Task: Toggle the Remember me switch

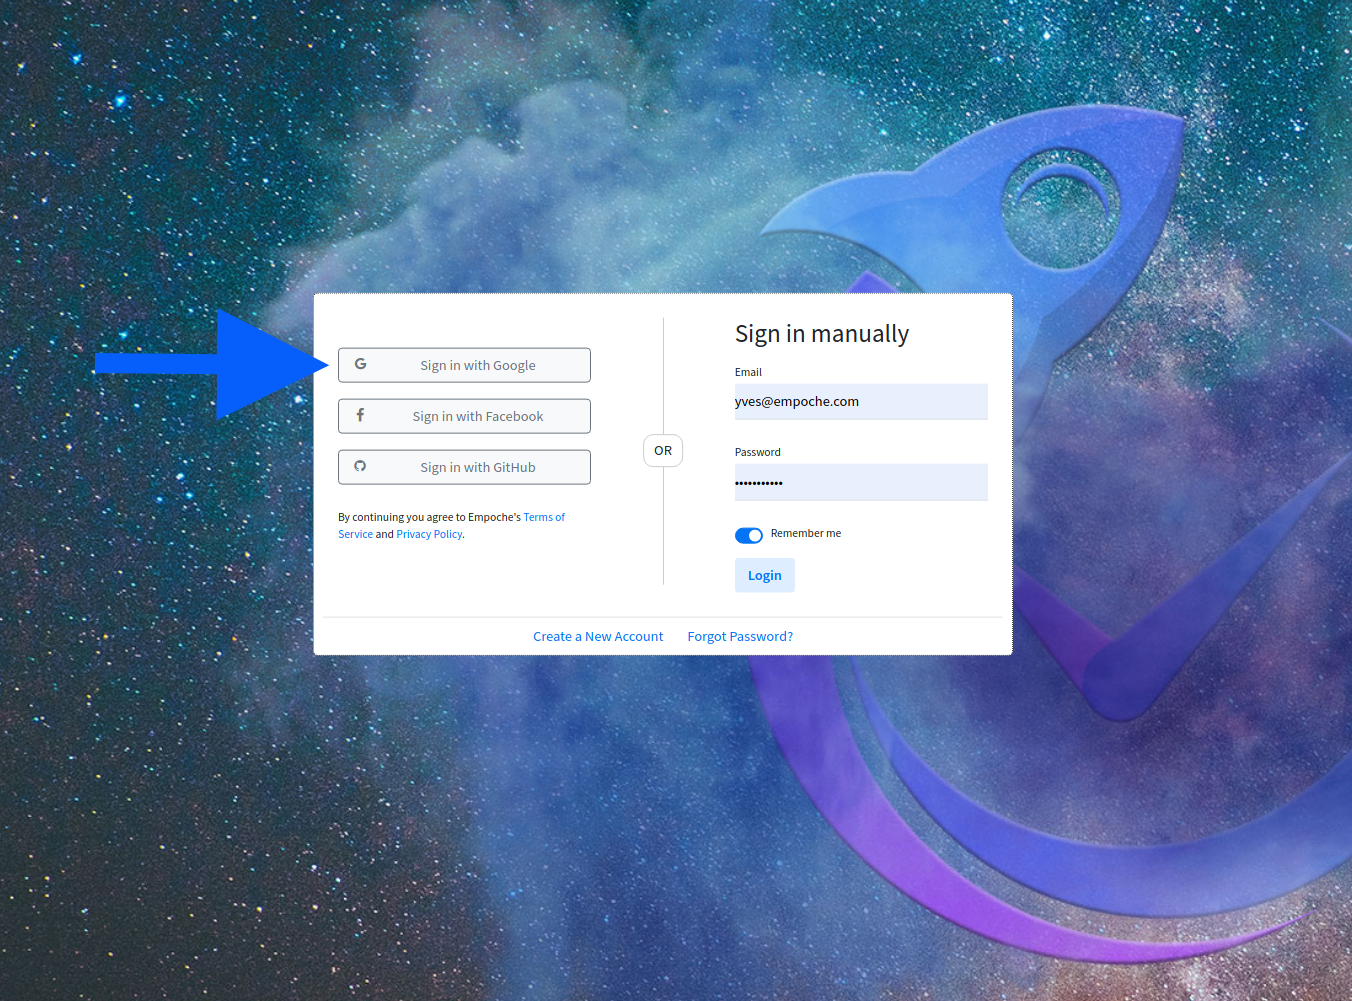Action: pyautogui.click(x=749, y=535)
